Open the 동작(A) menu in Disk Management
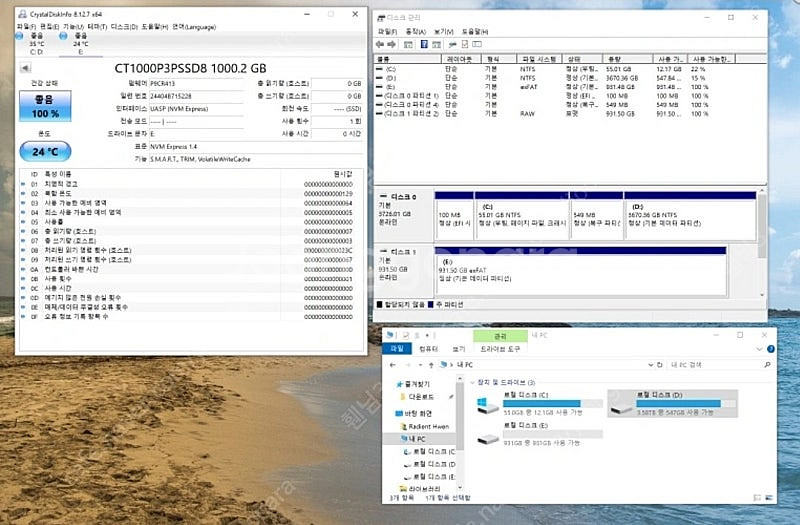 [x=415, y=32]
